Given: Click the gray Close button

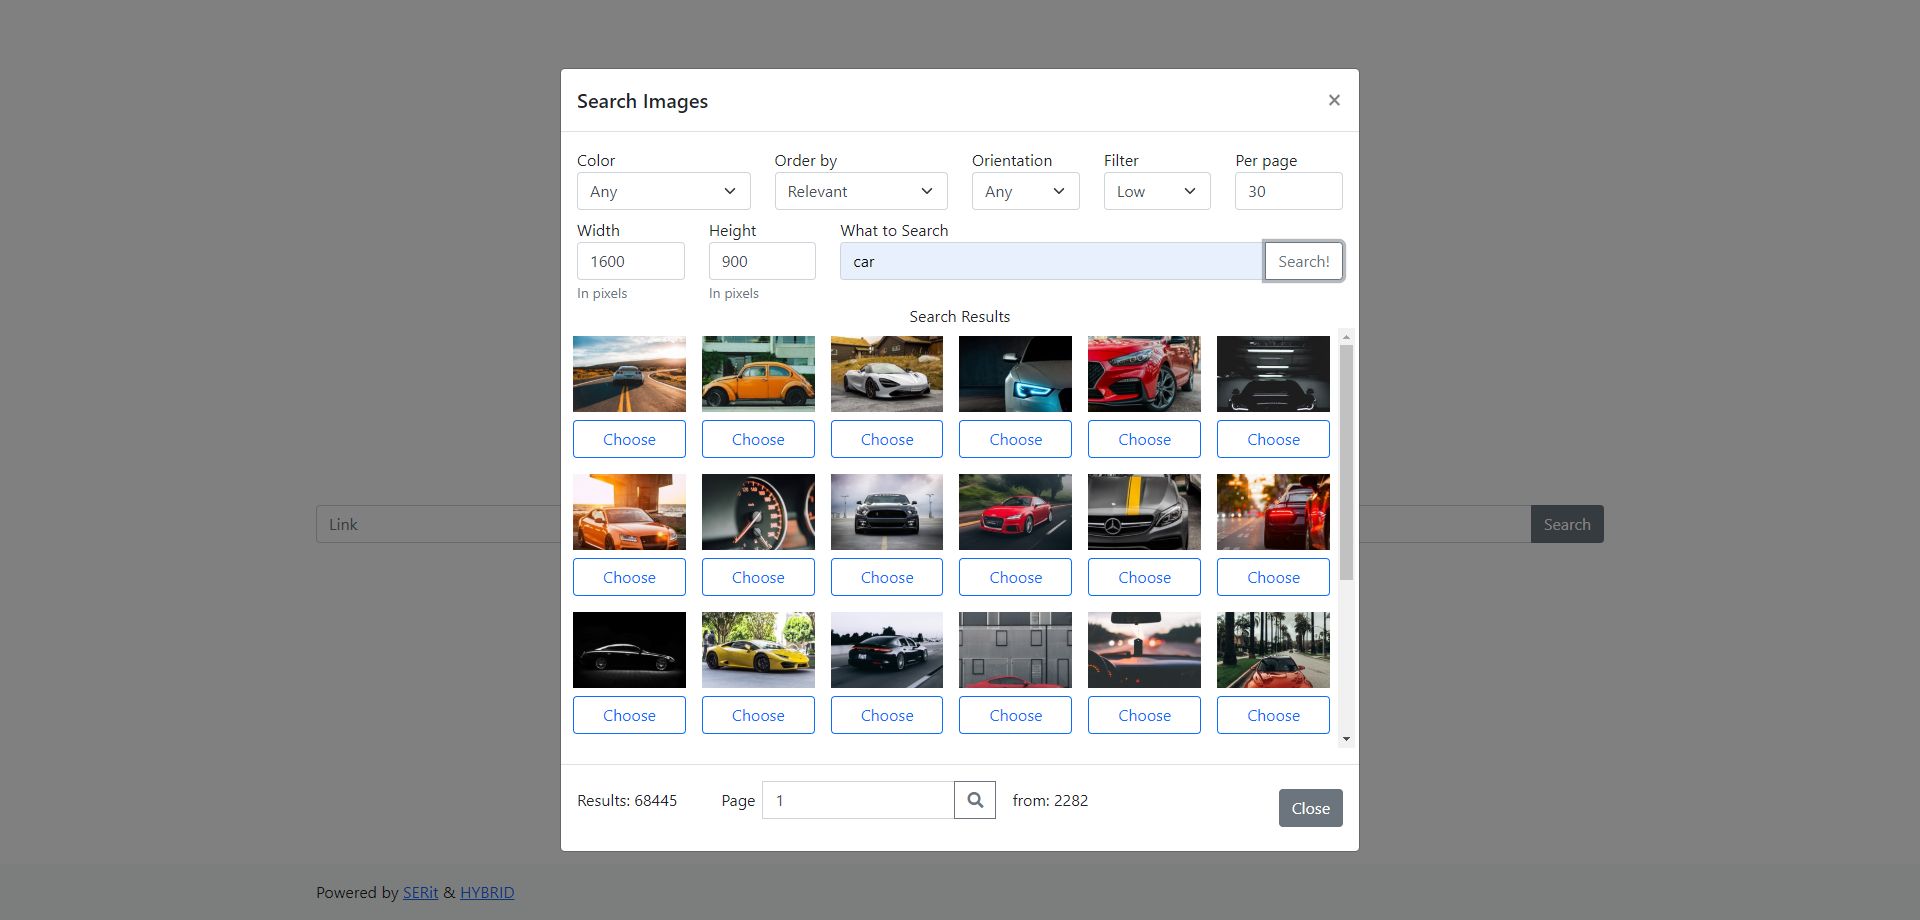Looking at the screenshot, I should pyautogui.click(x=1310, y=808).
